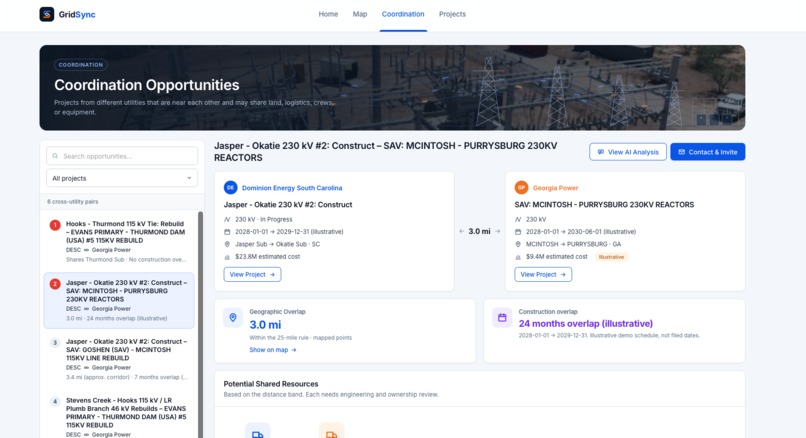Click the location pin icon in Dominion card
This screenshot has width=806, height=438.
pyautogui.click(x=227, y=244)
